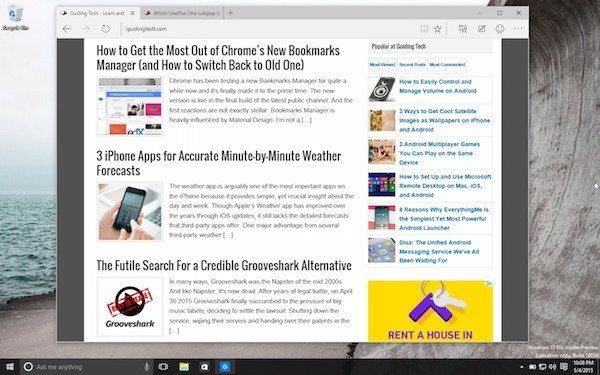Select the Most Commented tab

447,65
